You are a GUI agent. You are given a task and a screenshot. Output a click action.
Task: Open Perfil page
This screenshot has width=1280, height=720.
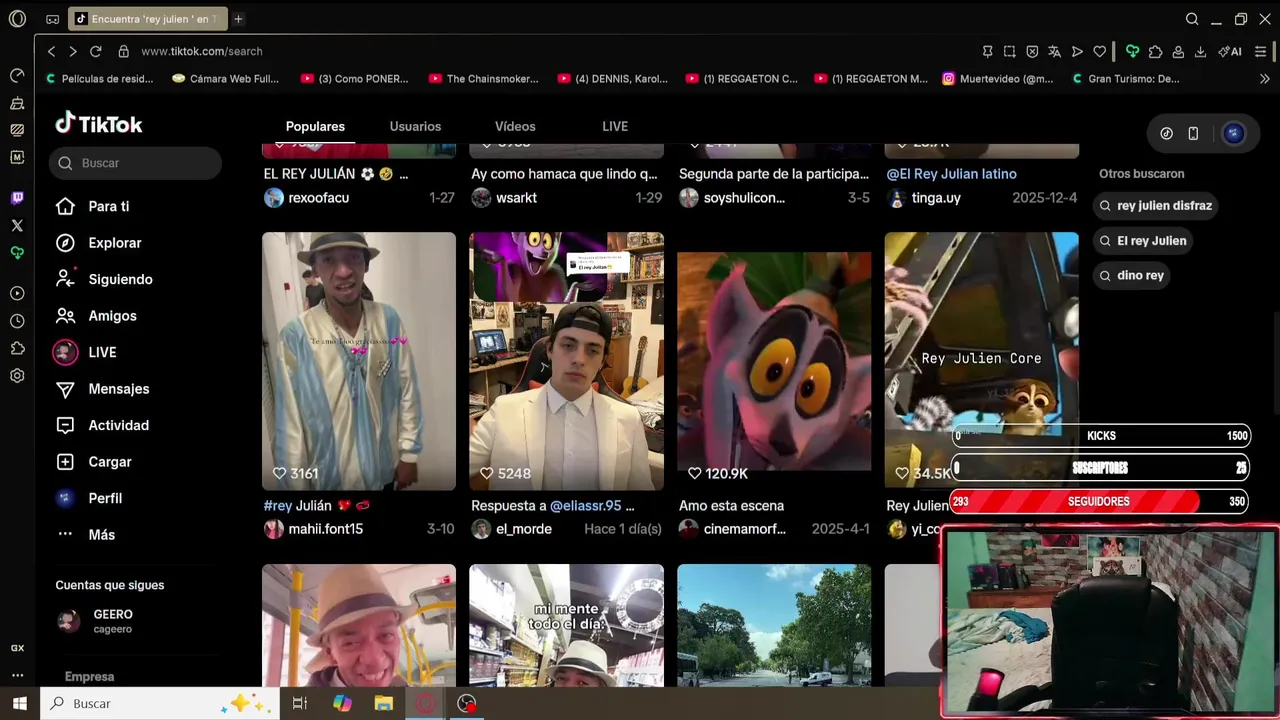[89, 498]
